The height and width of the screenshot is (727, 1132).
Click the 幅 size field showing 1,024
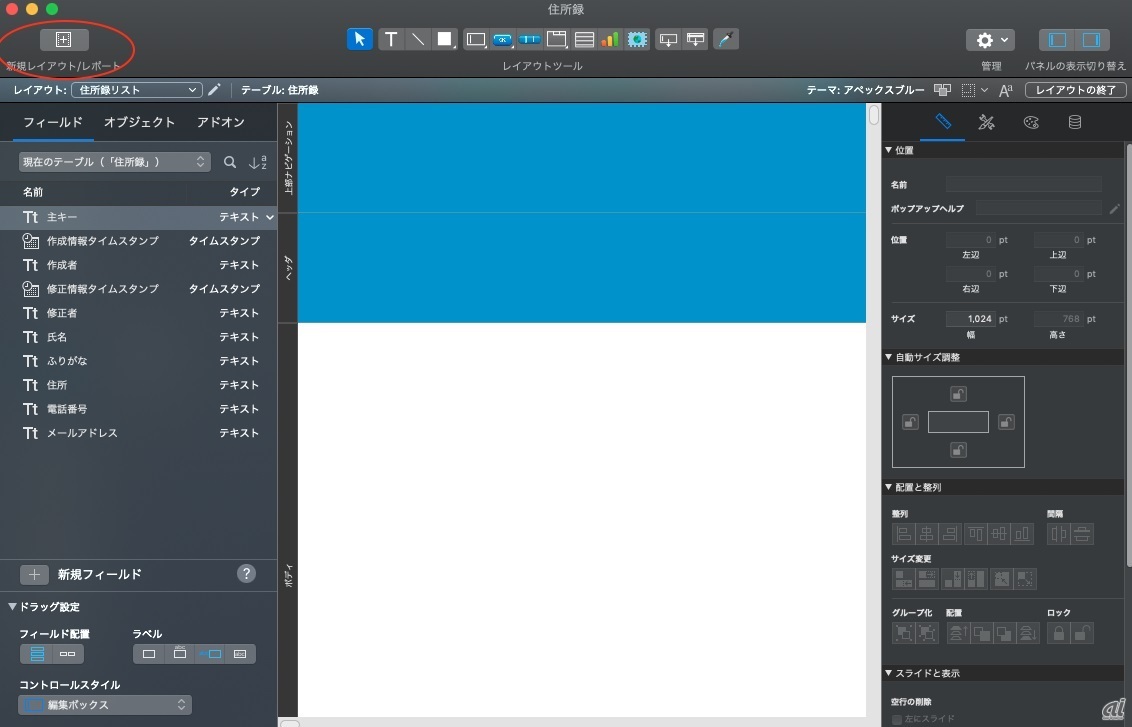click(971, 319)
